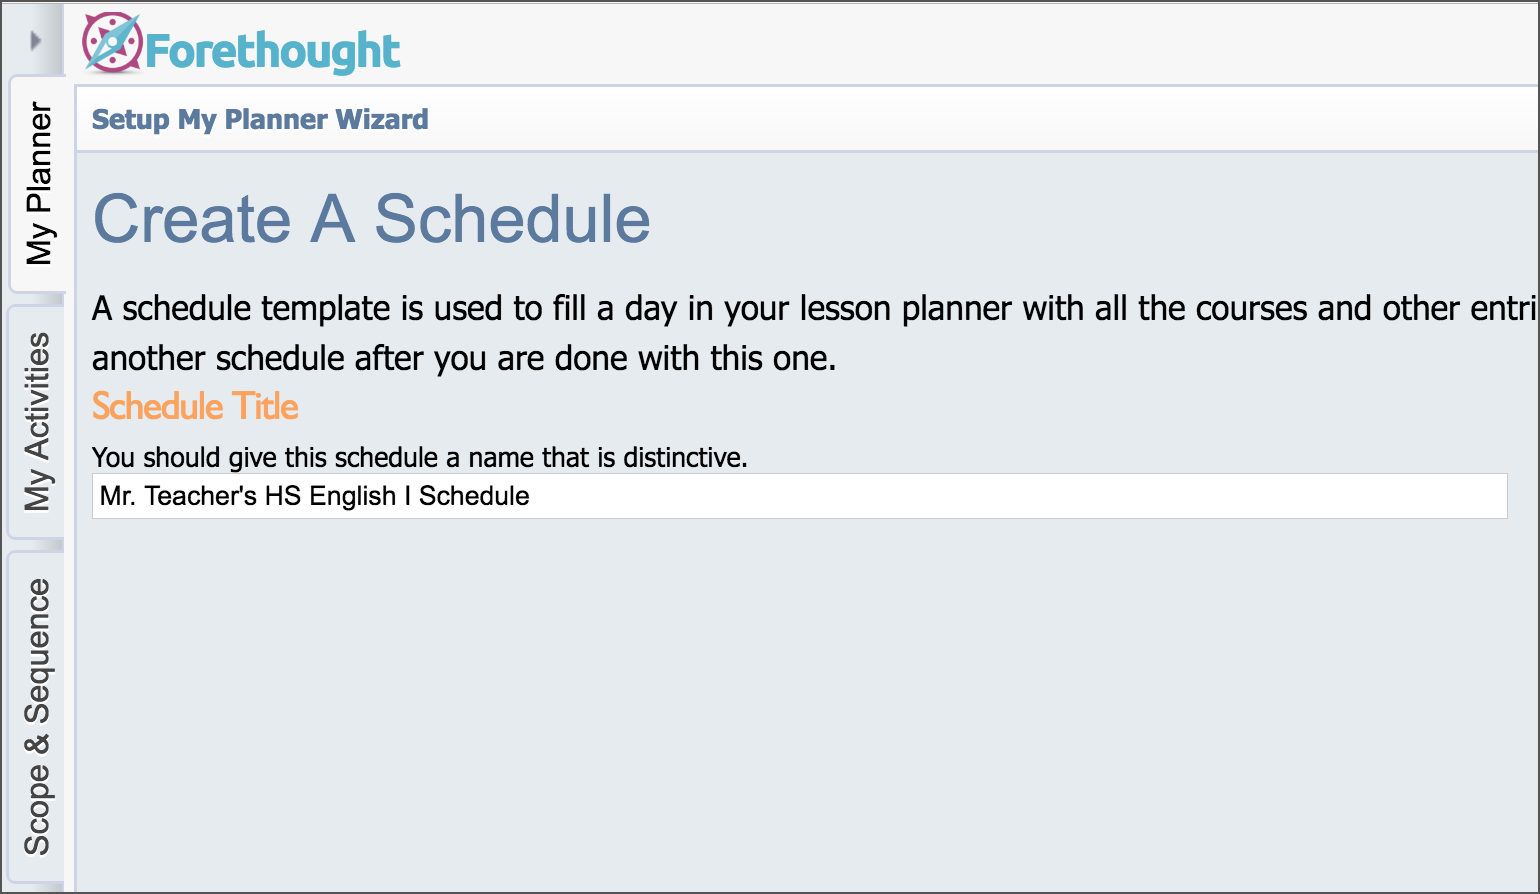The height and width of the screenshot is (894, 1540).
Task: Open the Scope & Sequence tab
Action: coord(38,716)
